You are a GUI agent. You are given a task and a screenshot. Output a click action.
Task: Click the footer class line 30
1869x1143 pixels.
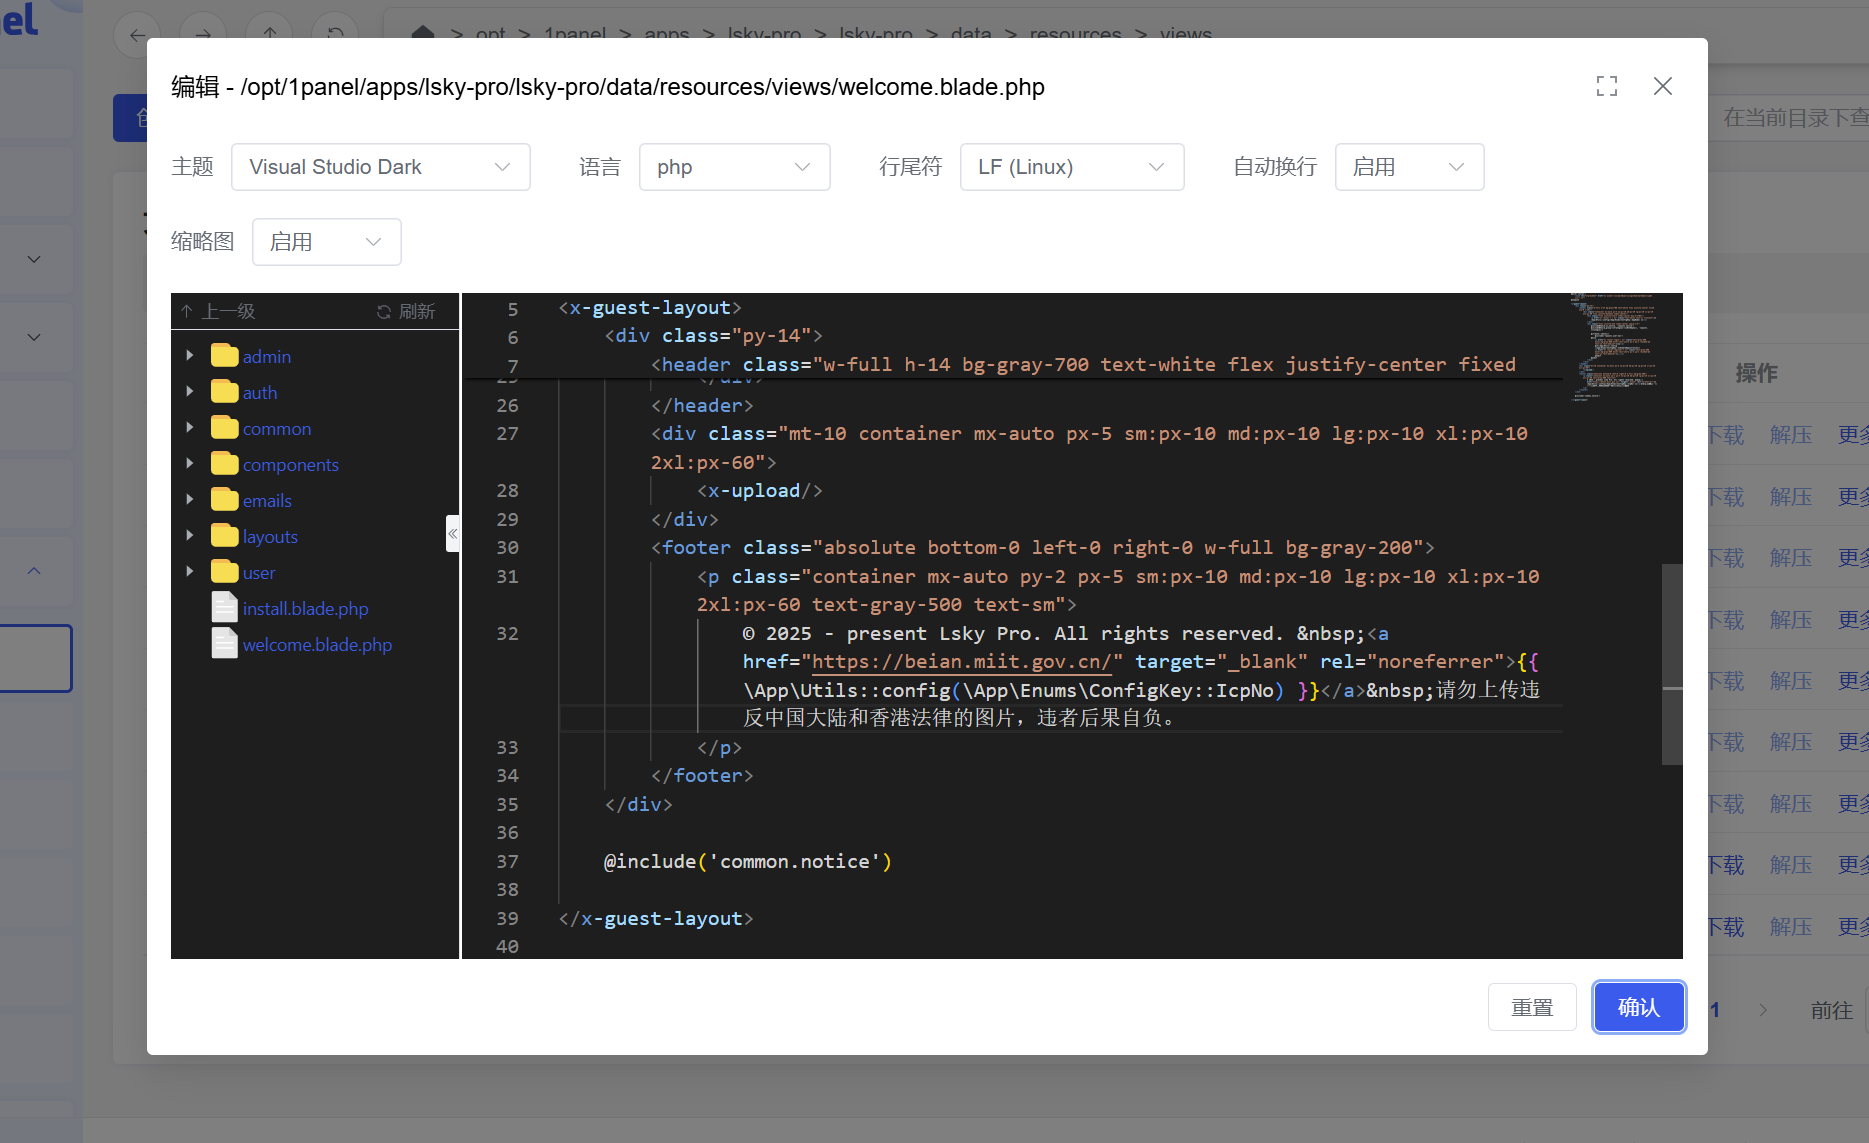1043,548
